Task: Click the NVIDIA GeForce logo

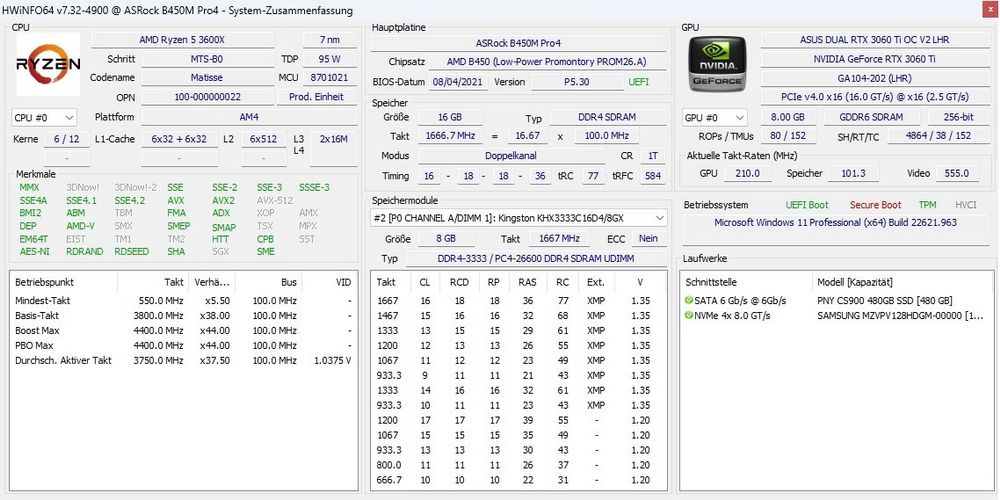Action: tap(718, 65)
